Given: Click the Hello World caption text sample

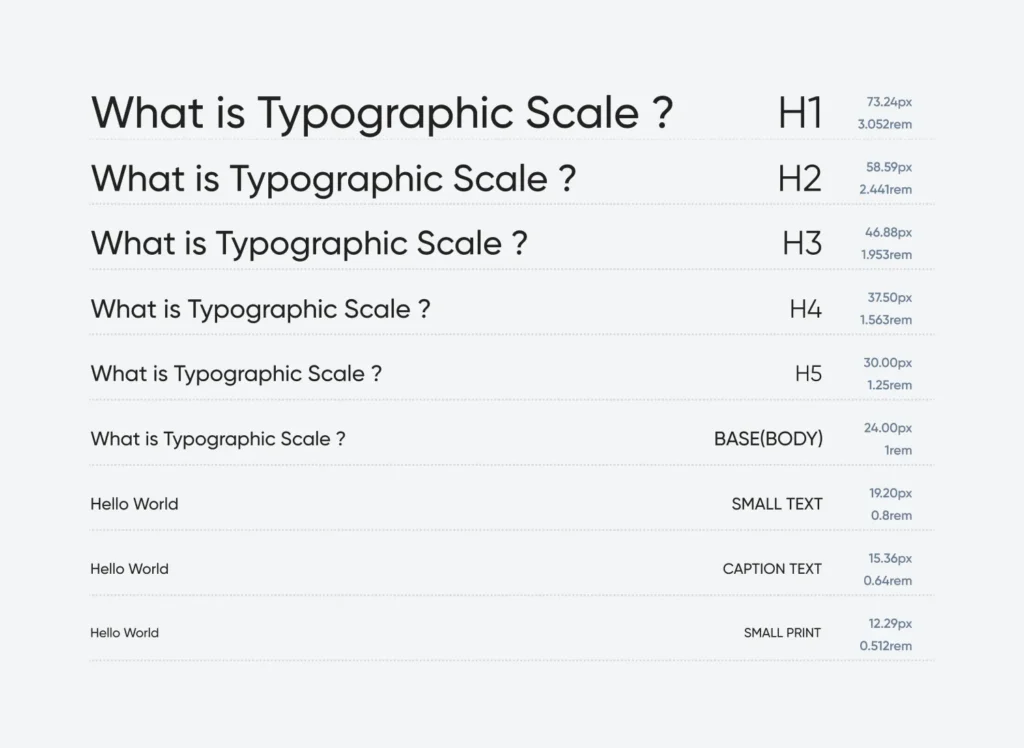Looking at the screenshot, I should [x=129, y=568].
